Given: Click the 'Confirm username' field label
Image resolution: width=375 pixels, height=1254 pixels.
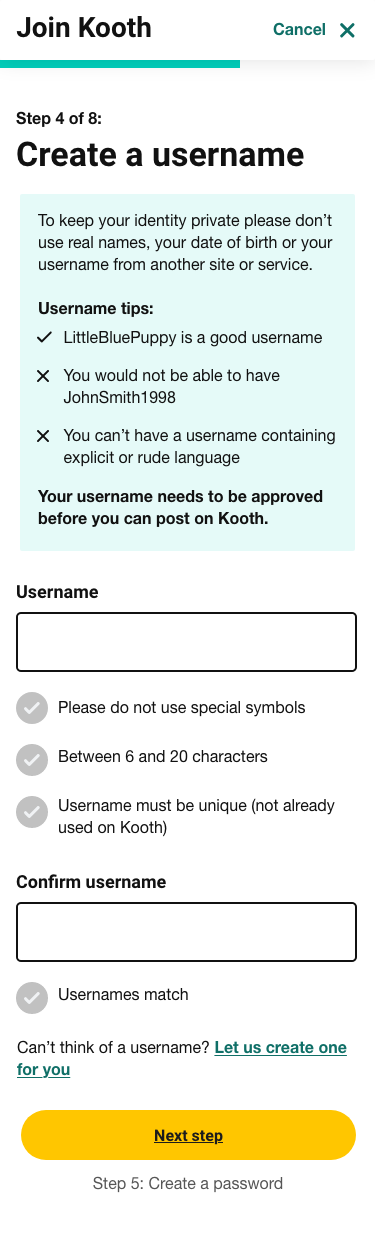Looking at the screenshot, I should [x=91, y=882].
